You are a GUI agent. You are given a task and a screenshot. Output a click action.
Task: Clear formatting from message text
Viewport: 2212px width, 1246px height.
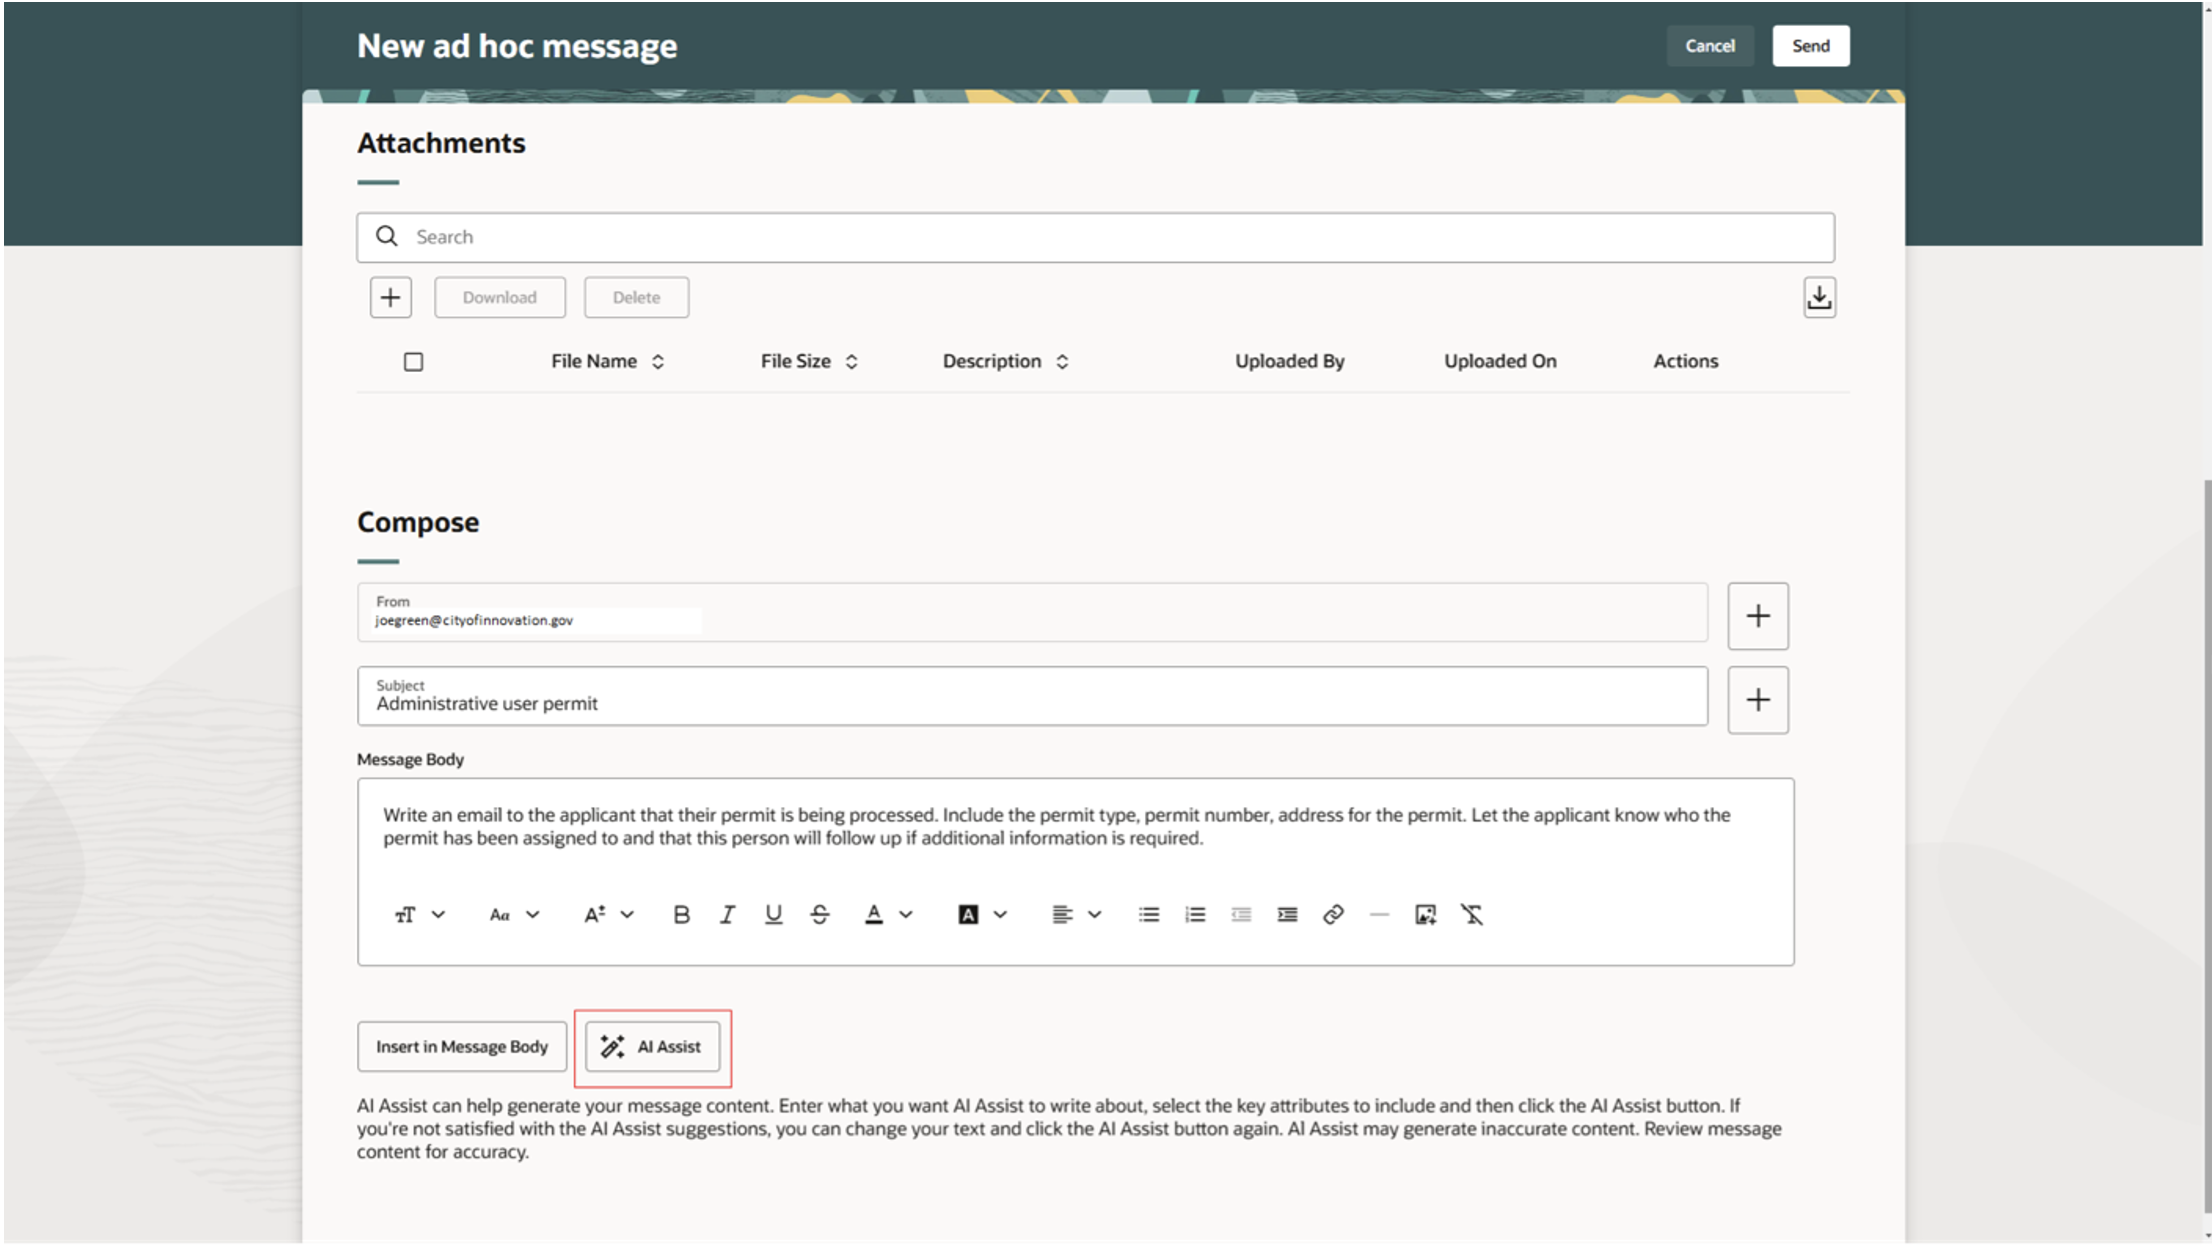point(1473,914)
